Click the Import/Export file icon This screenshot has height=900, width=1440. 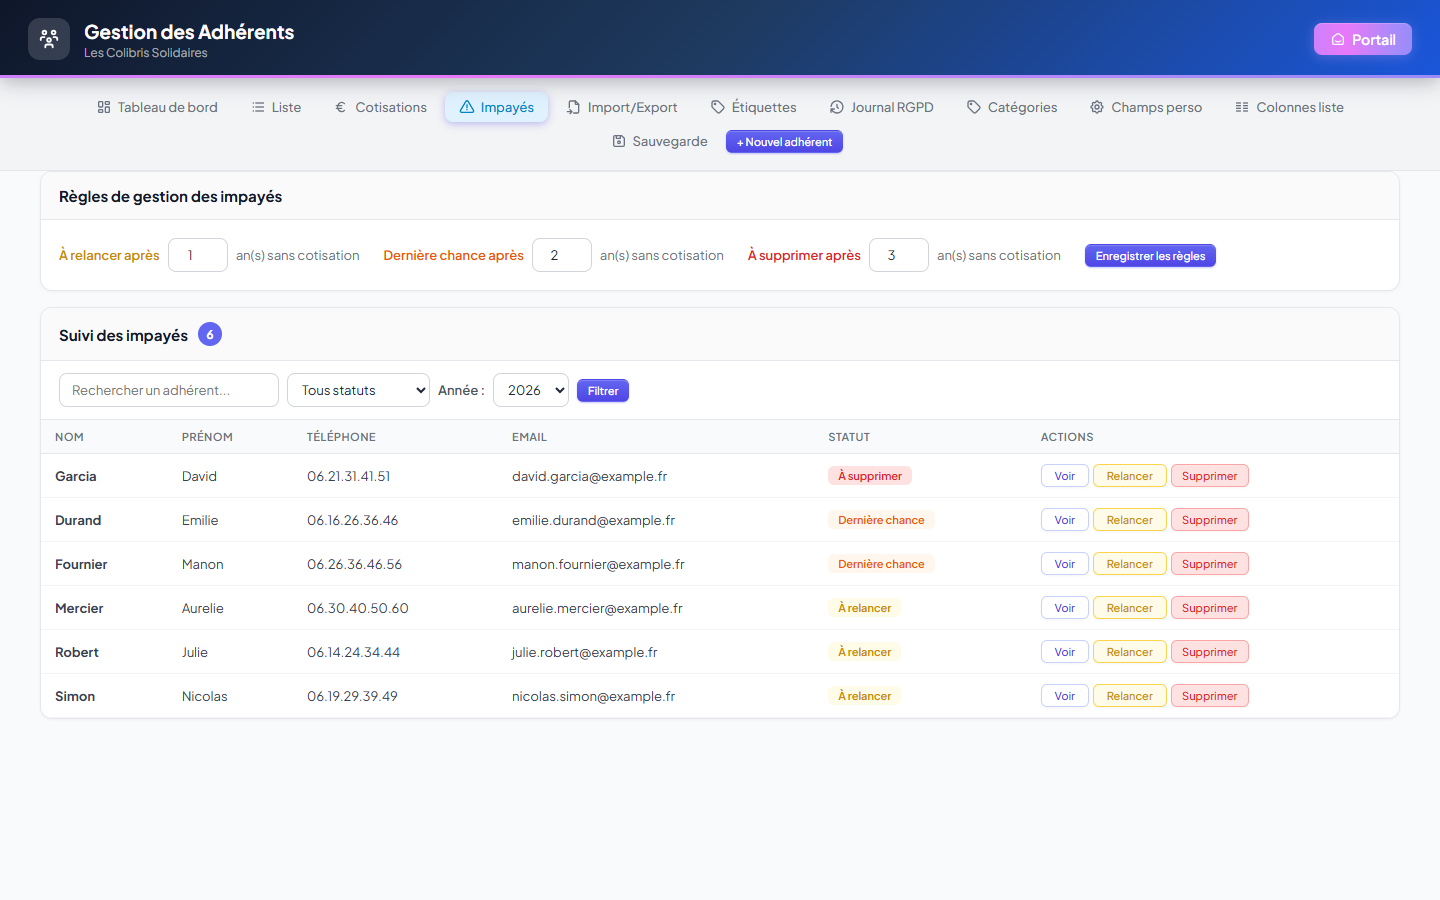click(573, 107)
